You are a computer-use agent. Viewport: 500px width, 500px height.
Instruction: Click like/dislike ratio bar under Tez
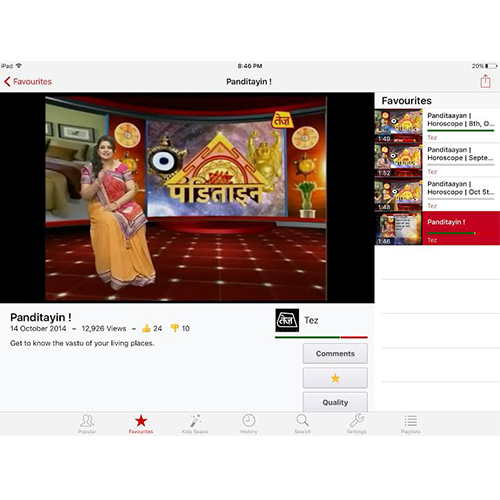pyautogui.click(x=321, y=337)
